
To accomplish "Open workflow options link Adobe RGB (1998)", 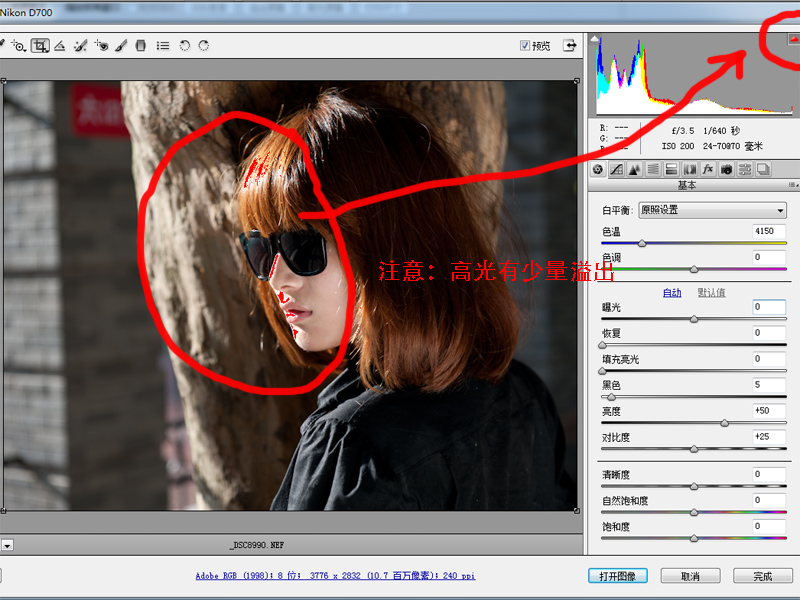I will [334, 576].
